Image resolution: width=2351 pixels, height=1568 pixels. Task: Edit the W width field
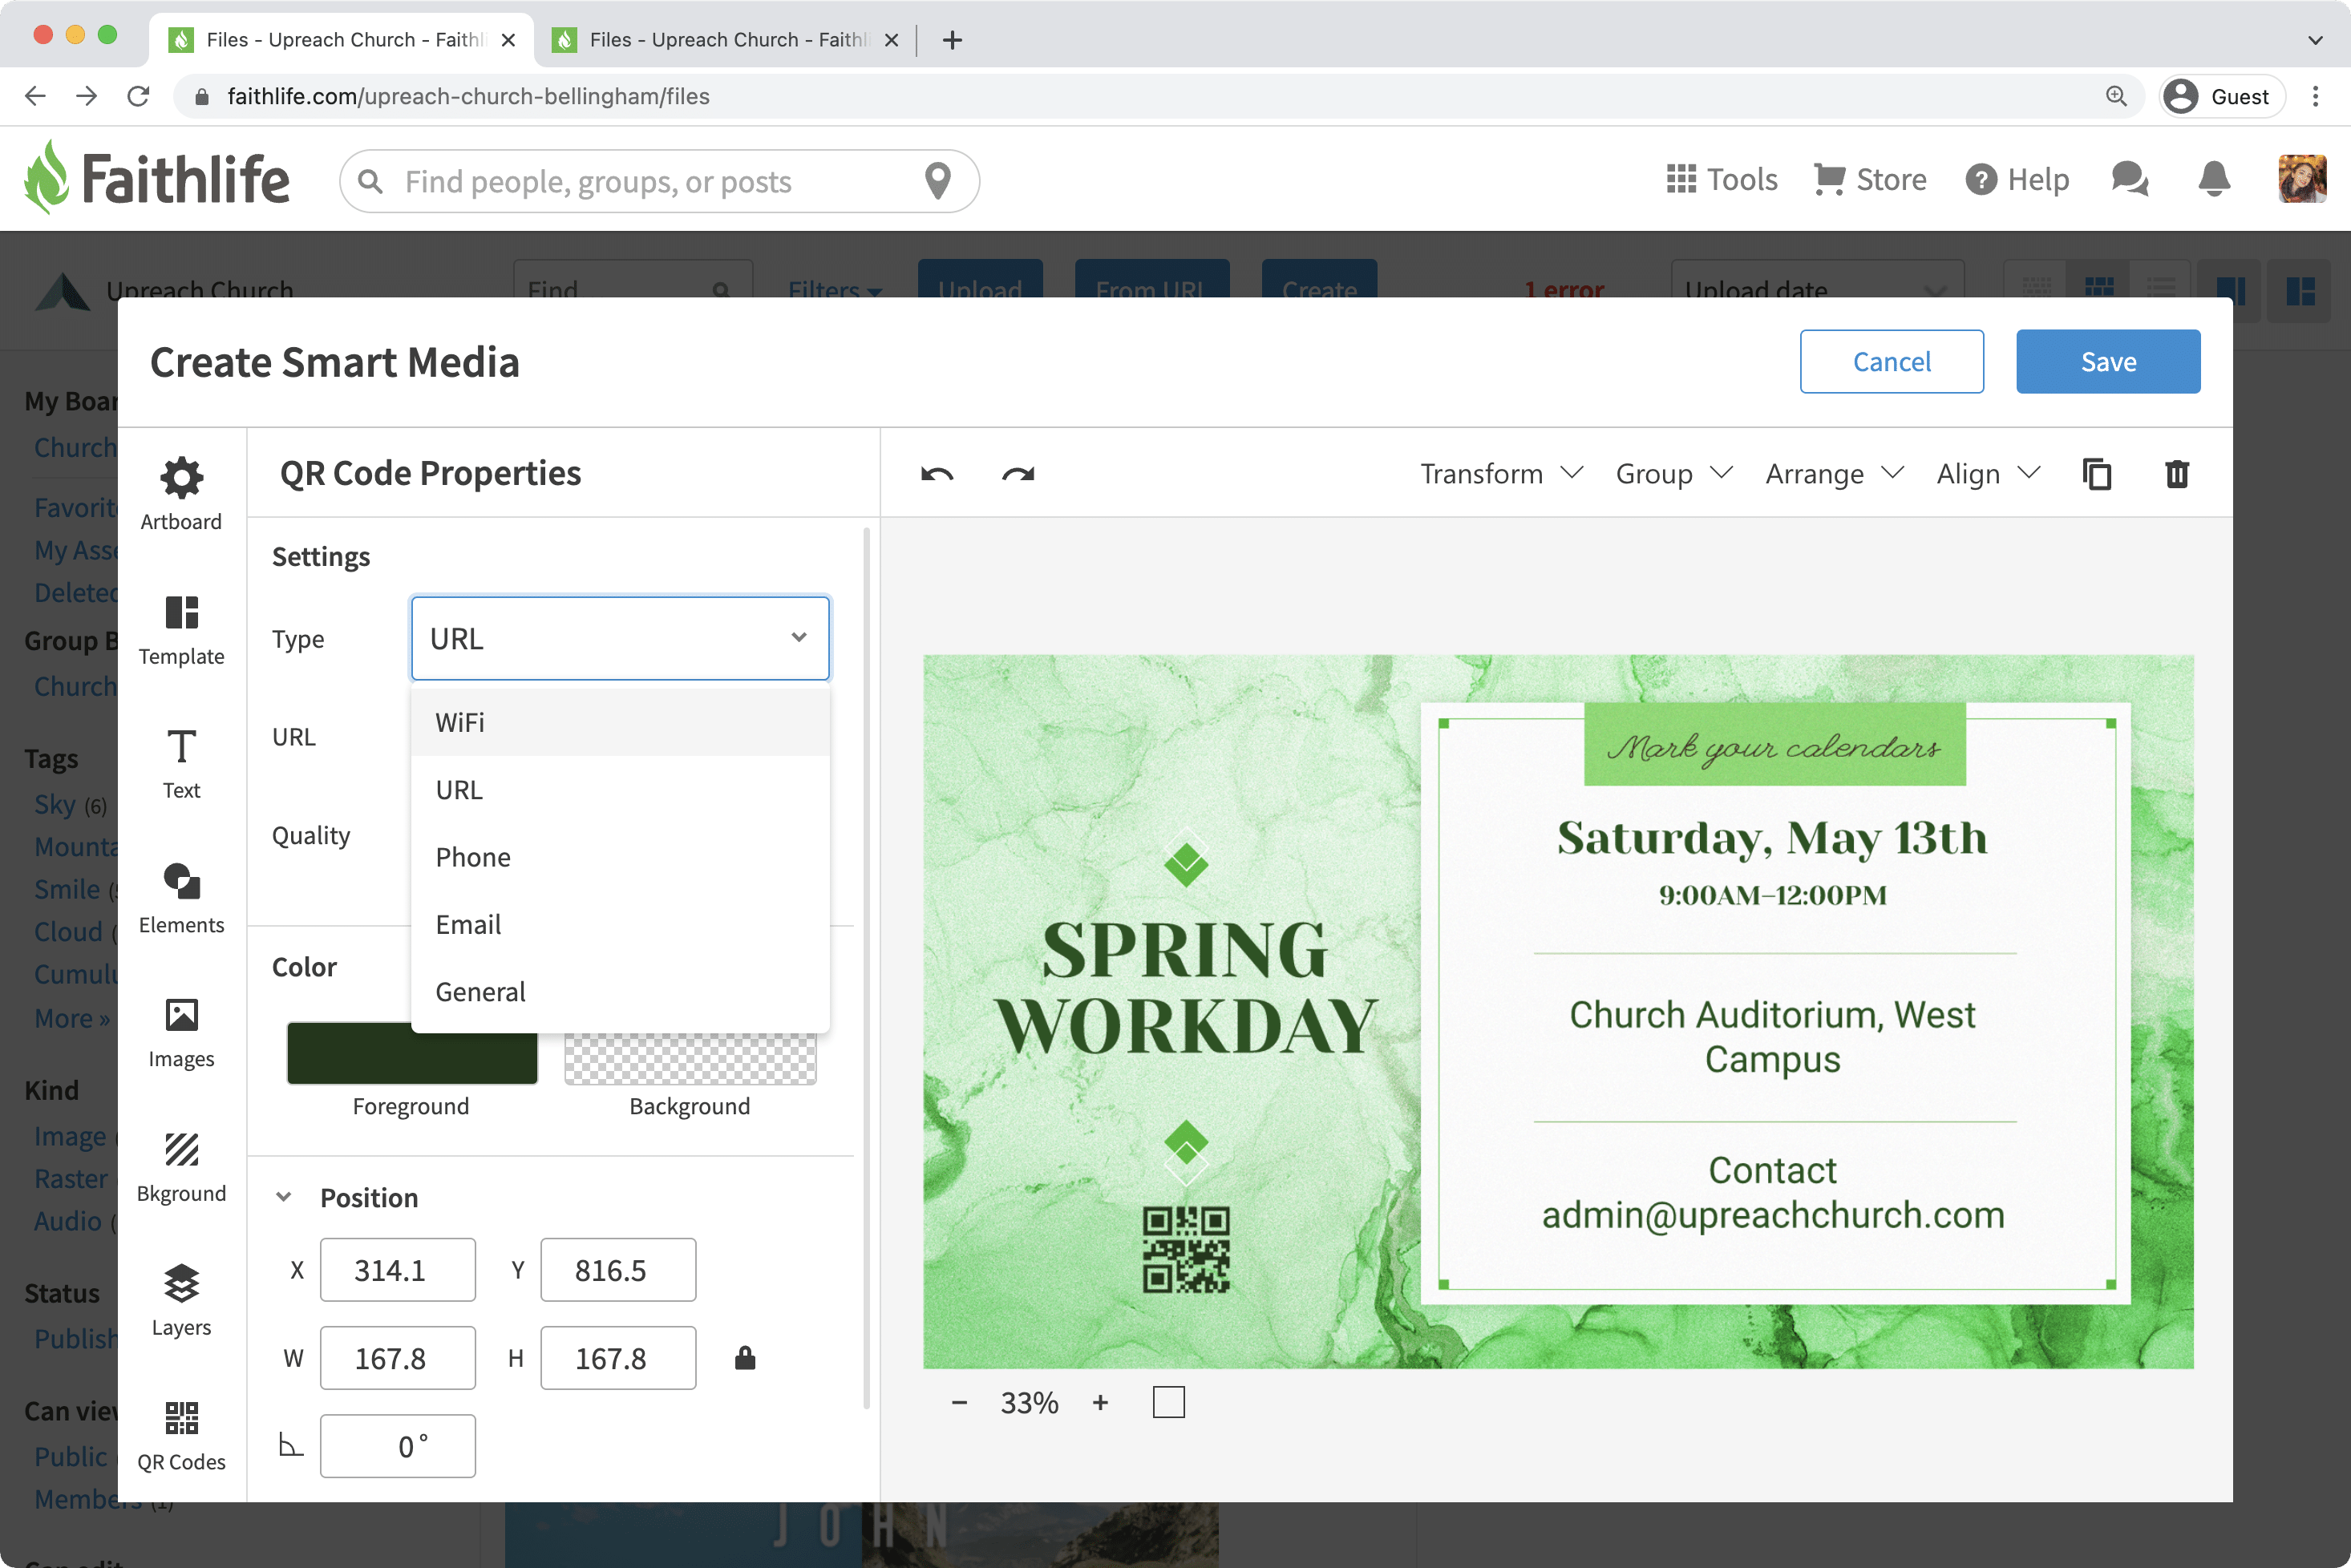pyautogui.click(x=397, y=1358)
